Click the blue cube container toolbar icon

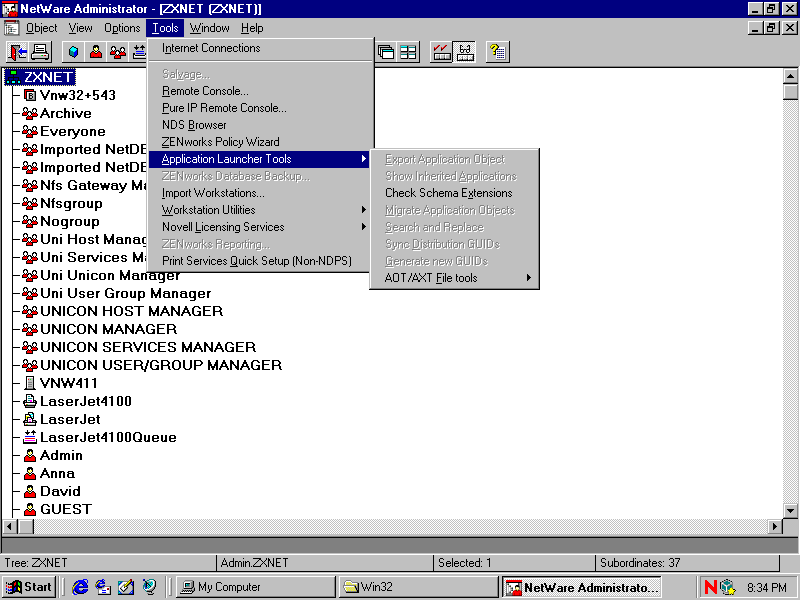click(x=73, y=52)
